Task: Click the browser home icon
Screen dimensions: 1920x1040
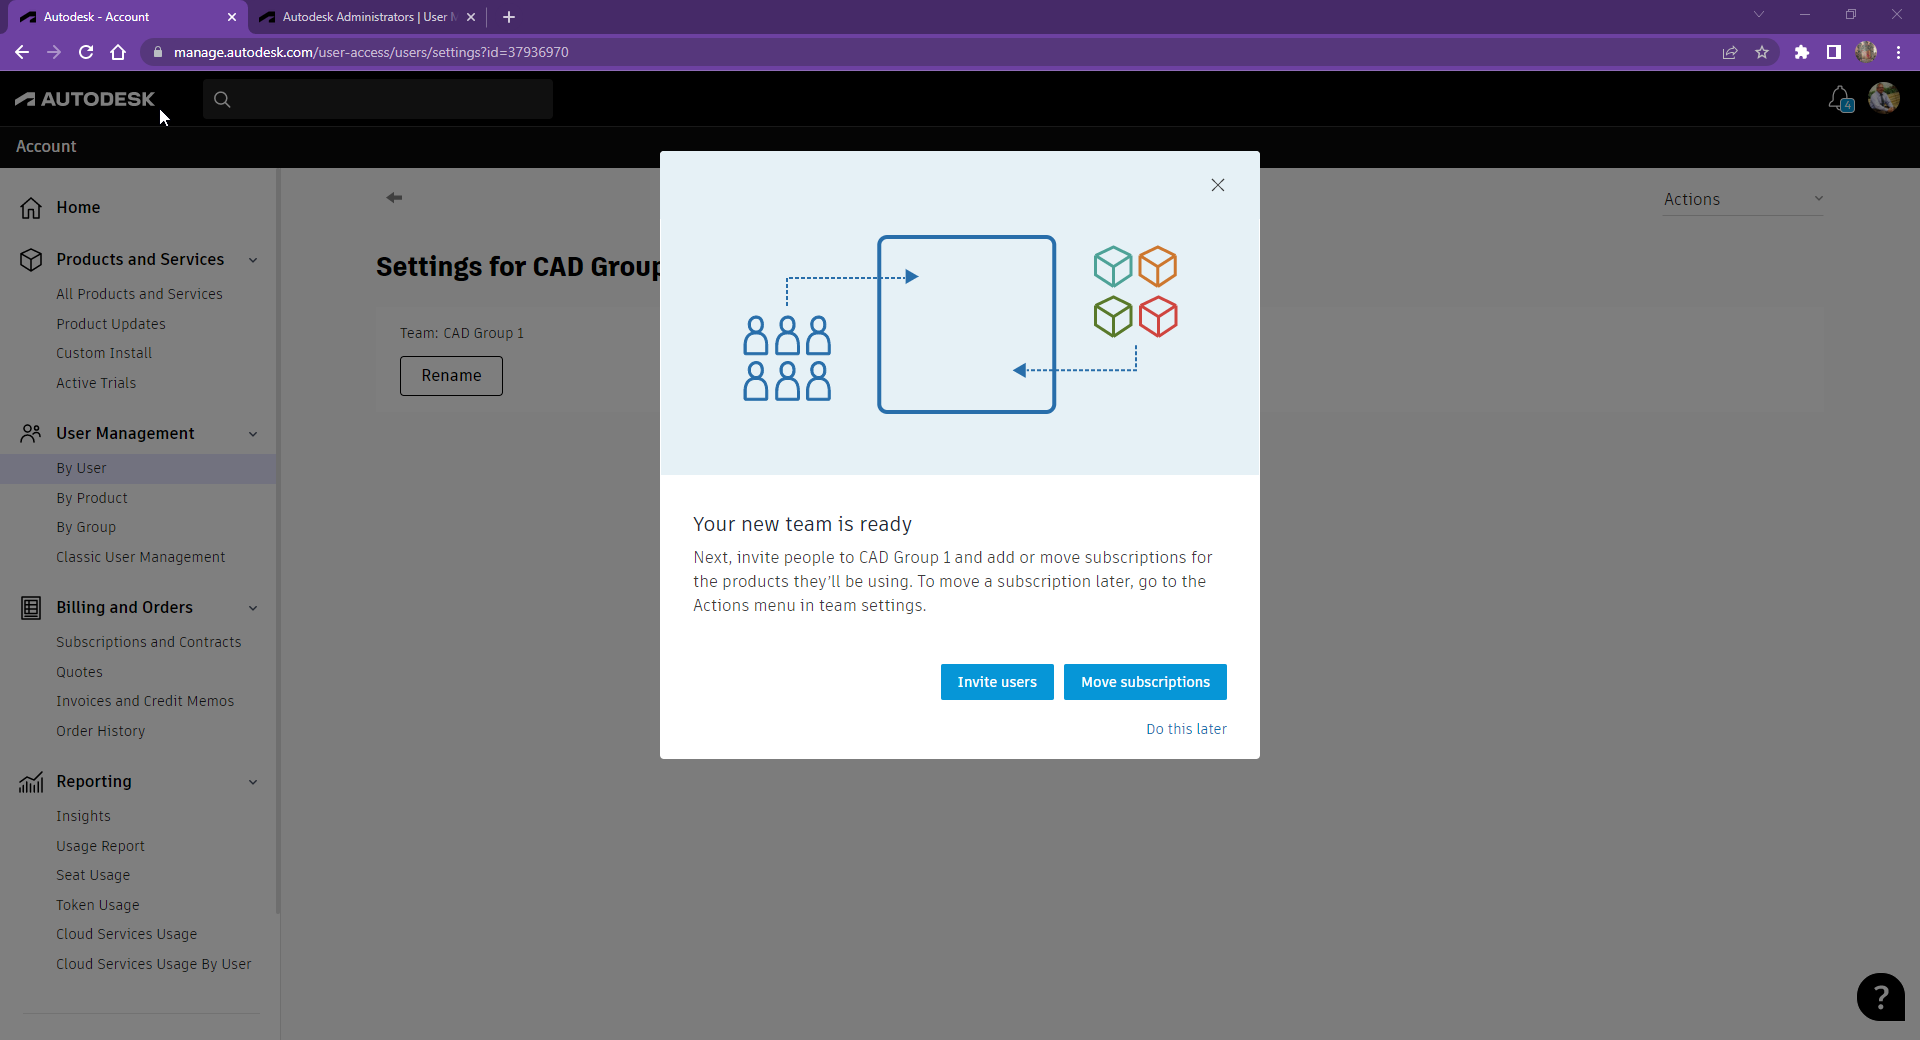Action: [118, 52]
